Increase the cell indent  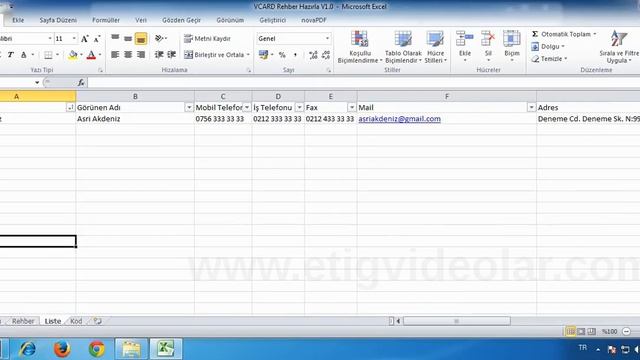tap(172, 55)
